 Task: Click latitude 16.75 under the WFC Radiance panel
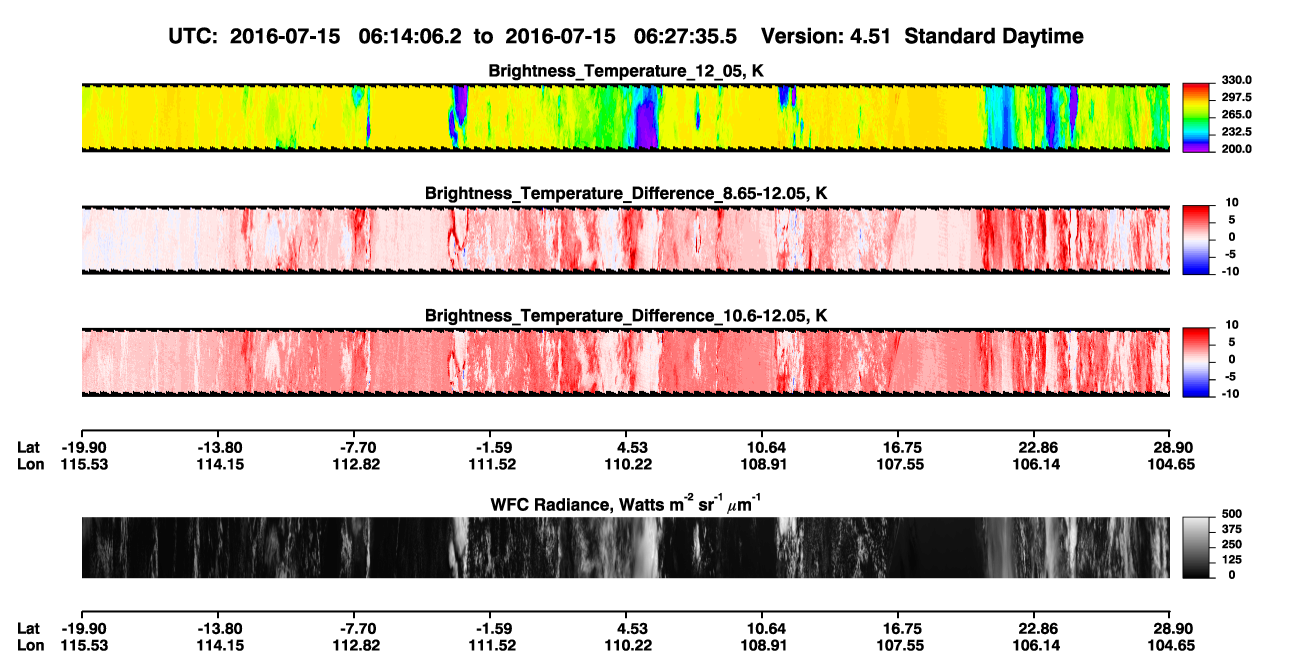[x=900, y=628]
